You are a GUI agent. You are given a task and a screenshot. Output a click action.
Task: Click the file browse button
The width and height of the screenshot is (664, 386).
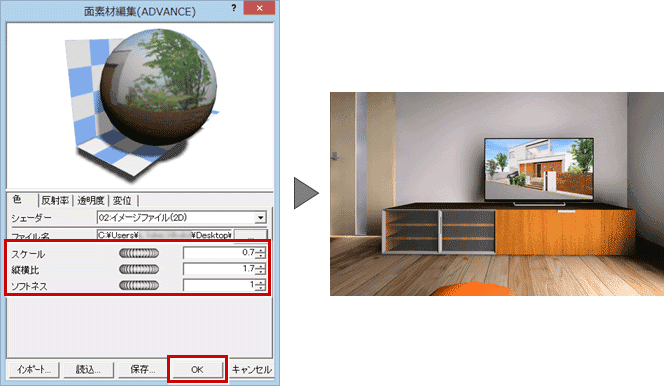(x=251, y=235)
